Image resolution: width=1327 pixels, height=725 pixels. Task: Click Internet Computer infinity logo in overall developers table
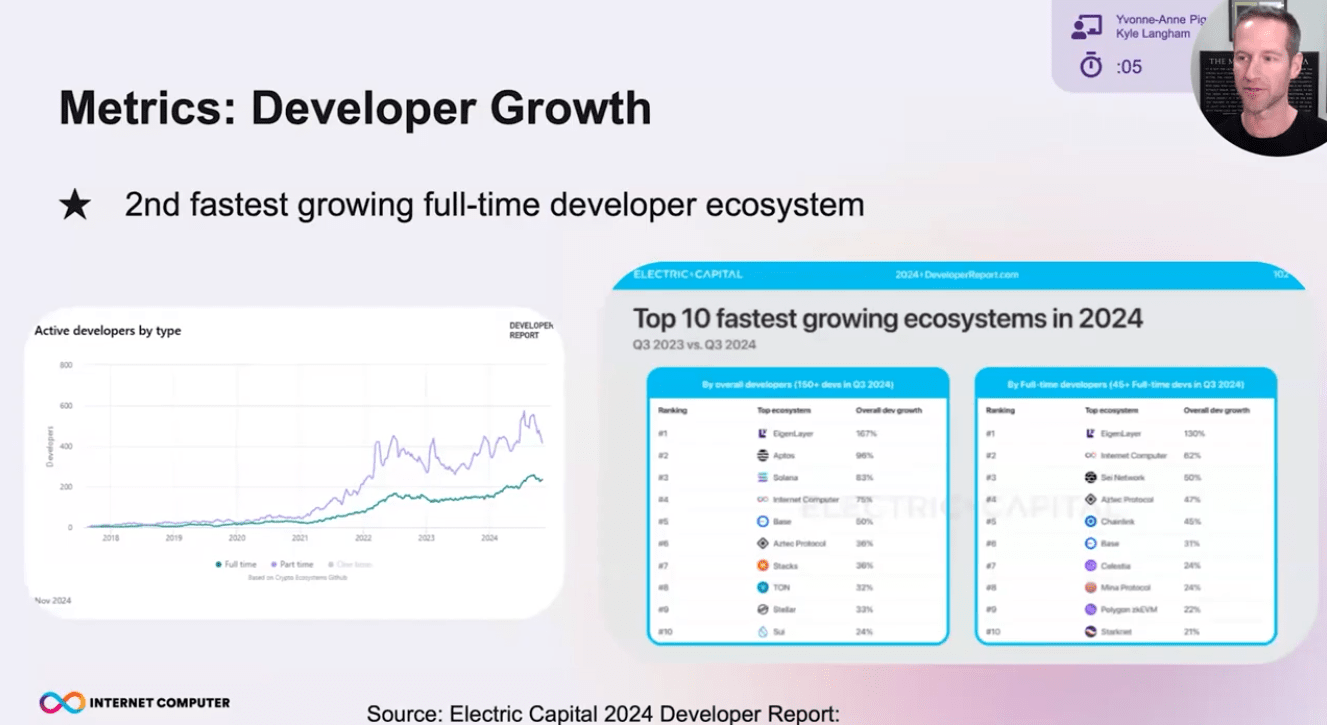763,499
